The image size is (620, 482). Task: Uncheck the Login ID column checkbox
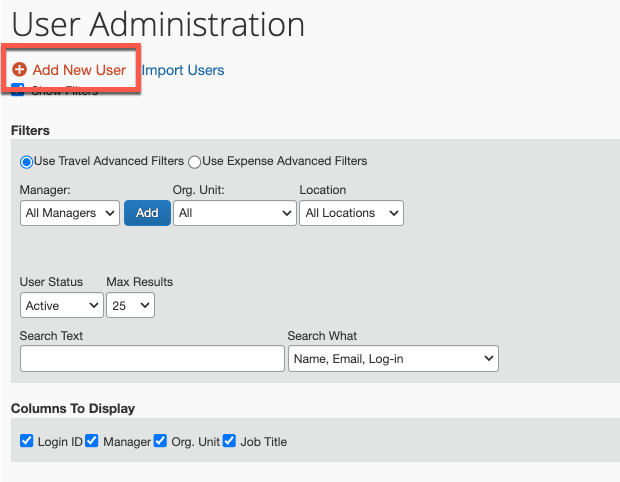pos(27,441)
